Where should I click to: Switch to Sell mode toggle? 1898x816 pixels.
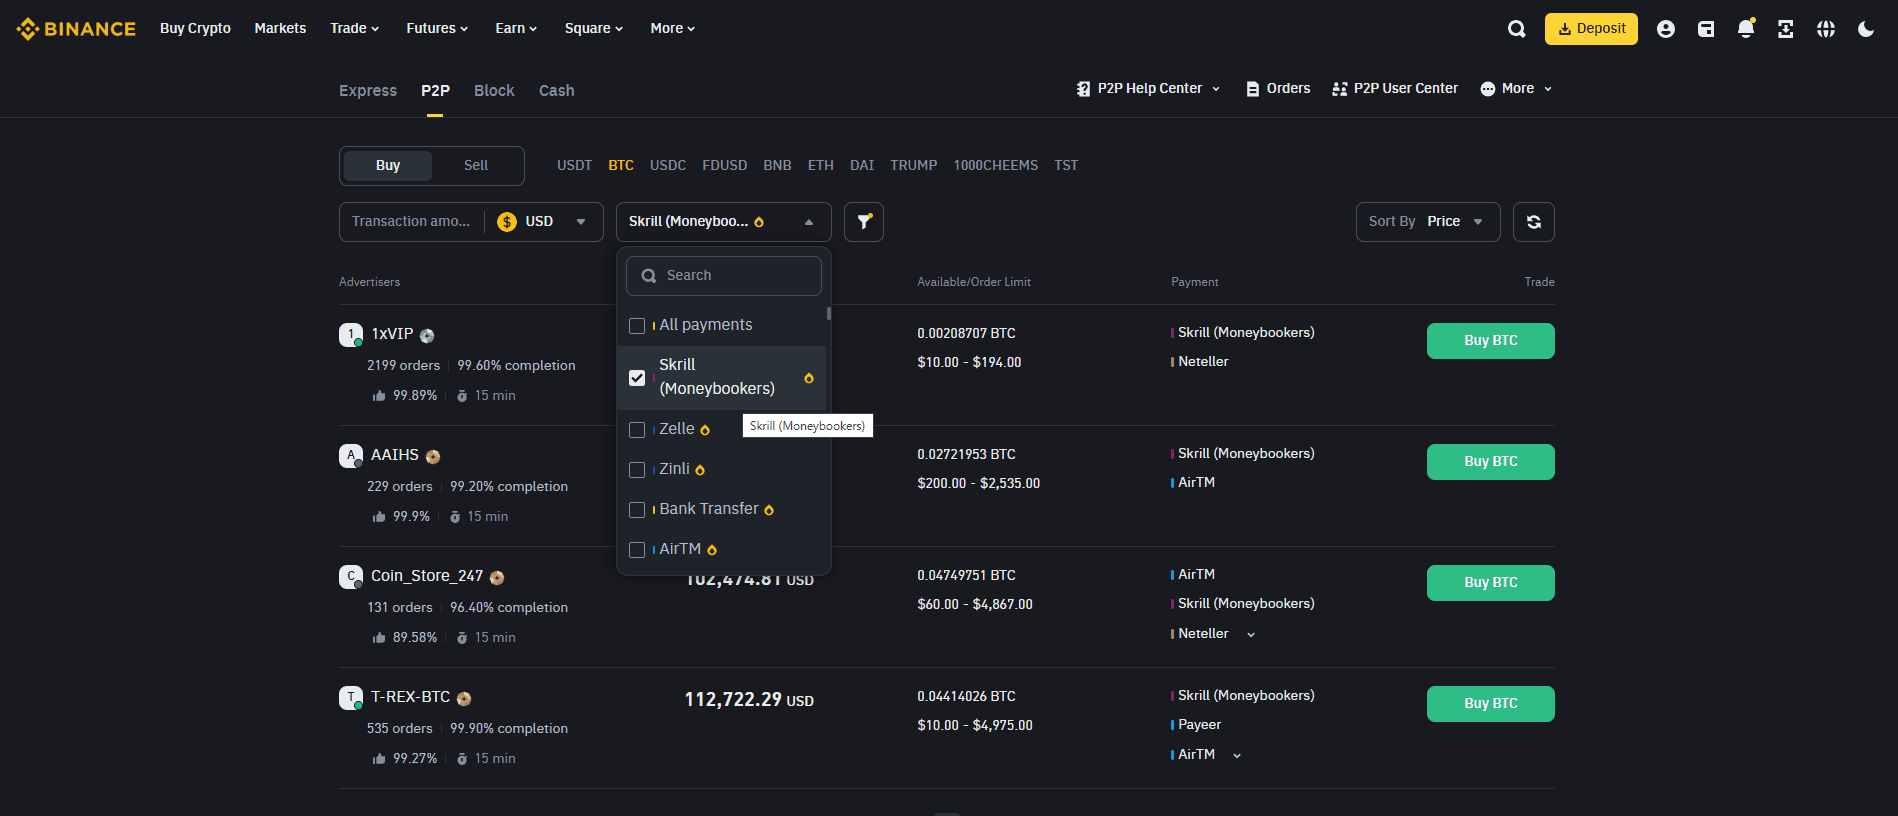476,166
